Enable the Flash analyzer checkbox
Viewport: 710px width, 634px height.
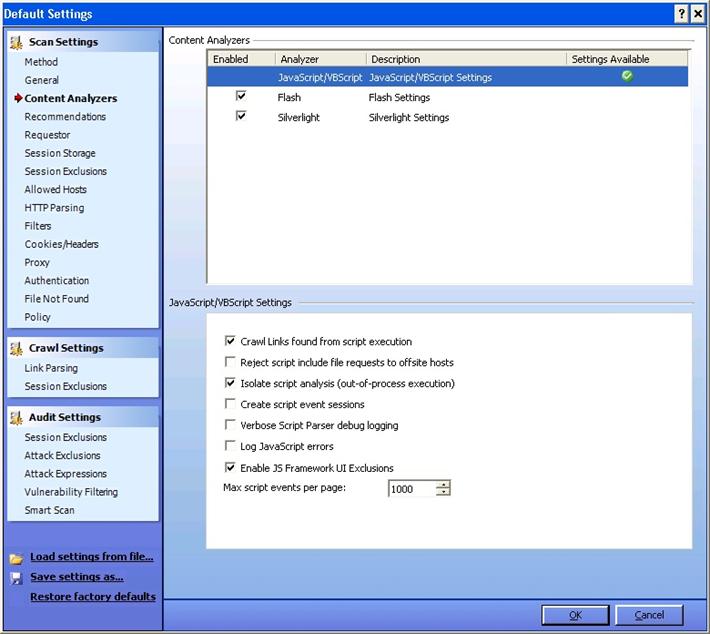pyautogui.click(x=240, y=97)
